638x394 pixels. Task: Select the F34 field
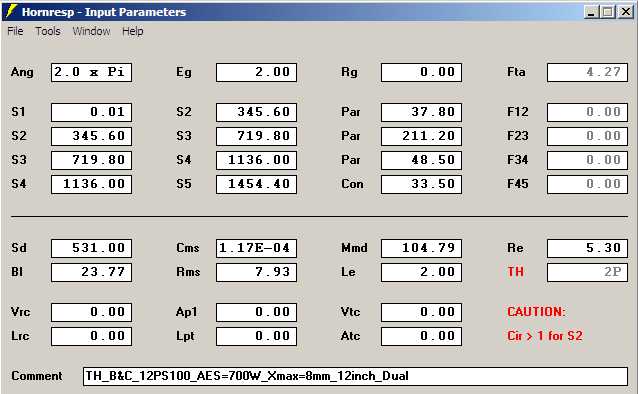coord(587,160)
